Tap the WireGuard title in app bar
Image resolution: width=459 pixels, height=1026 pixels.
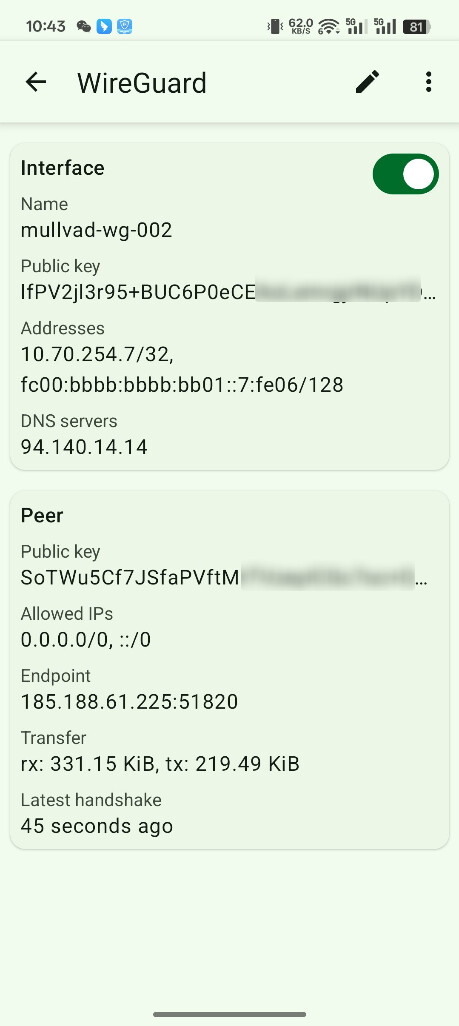click(142, 83)
